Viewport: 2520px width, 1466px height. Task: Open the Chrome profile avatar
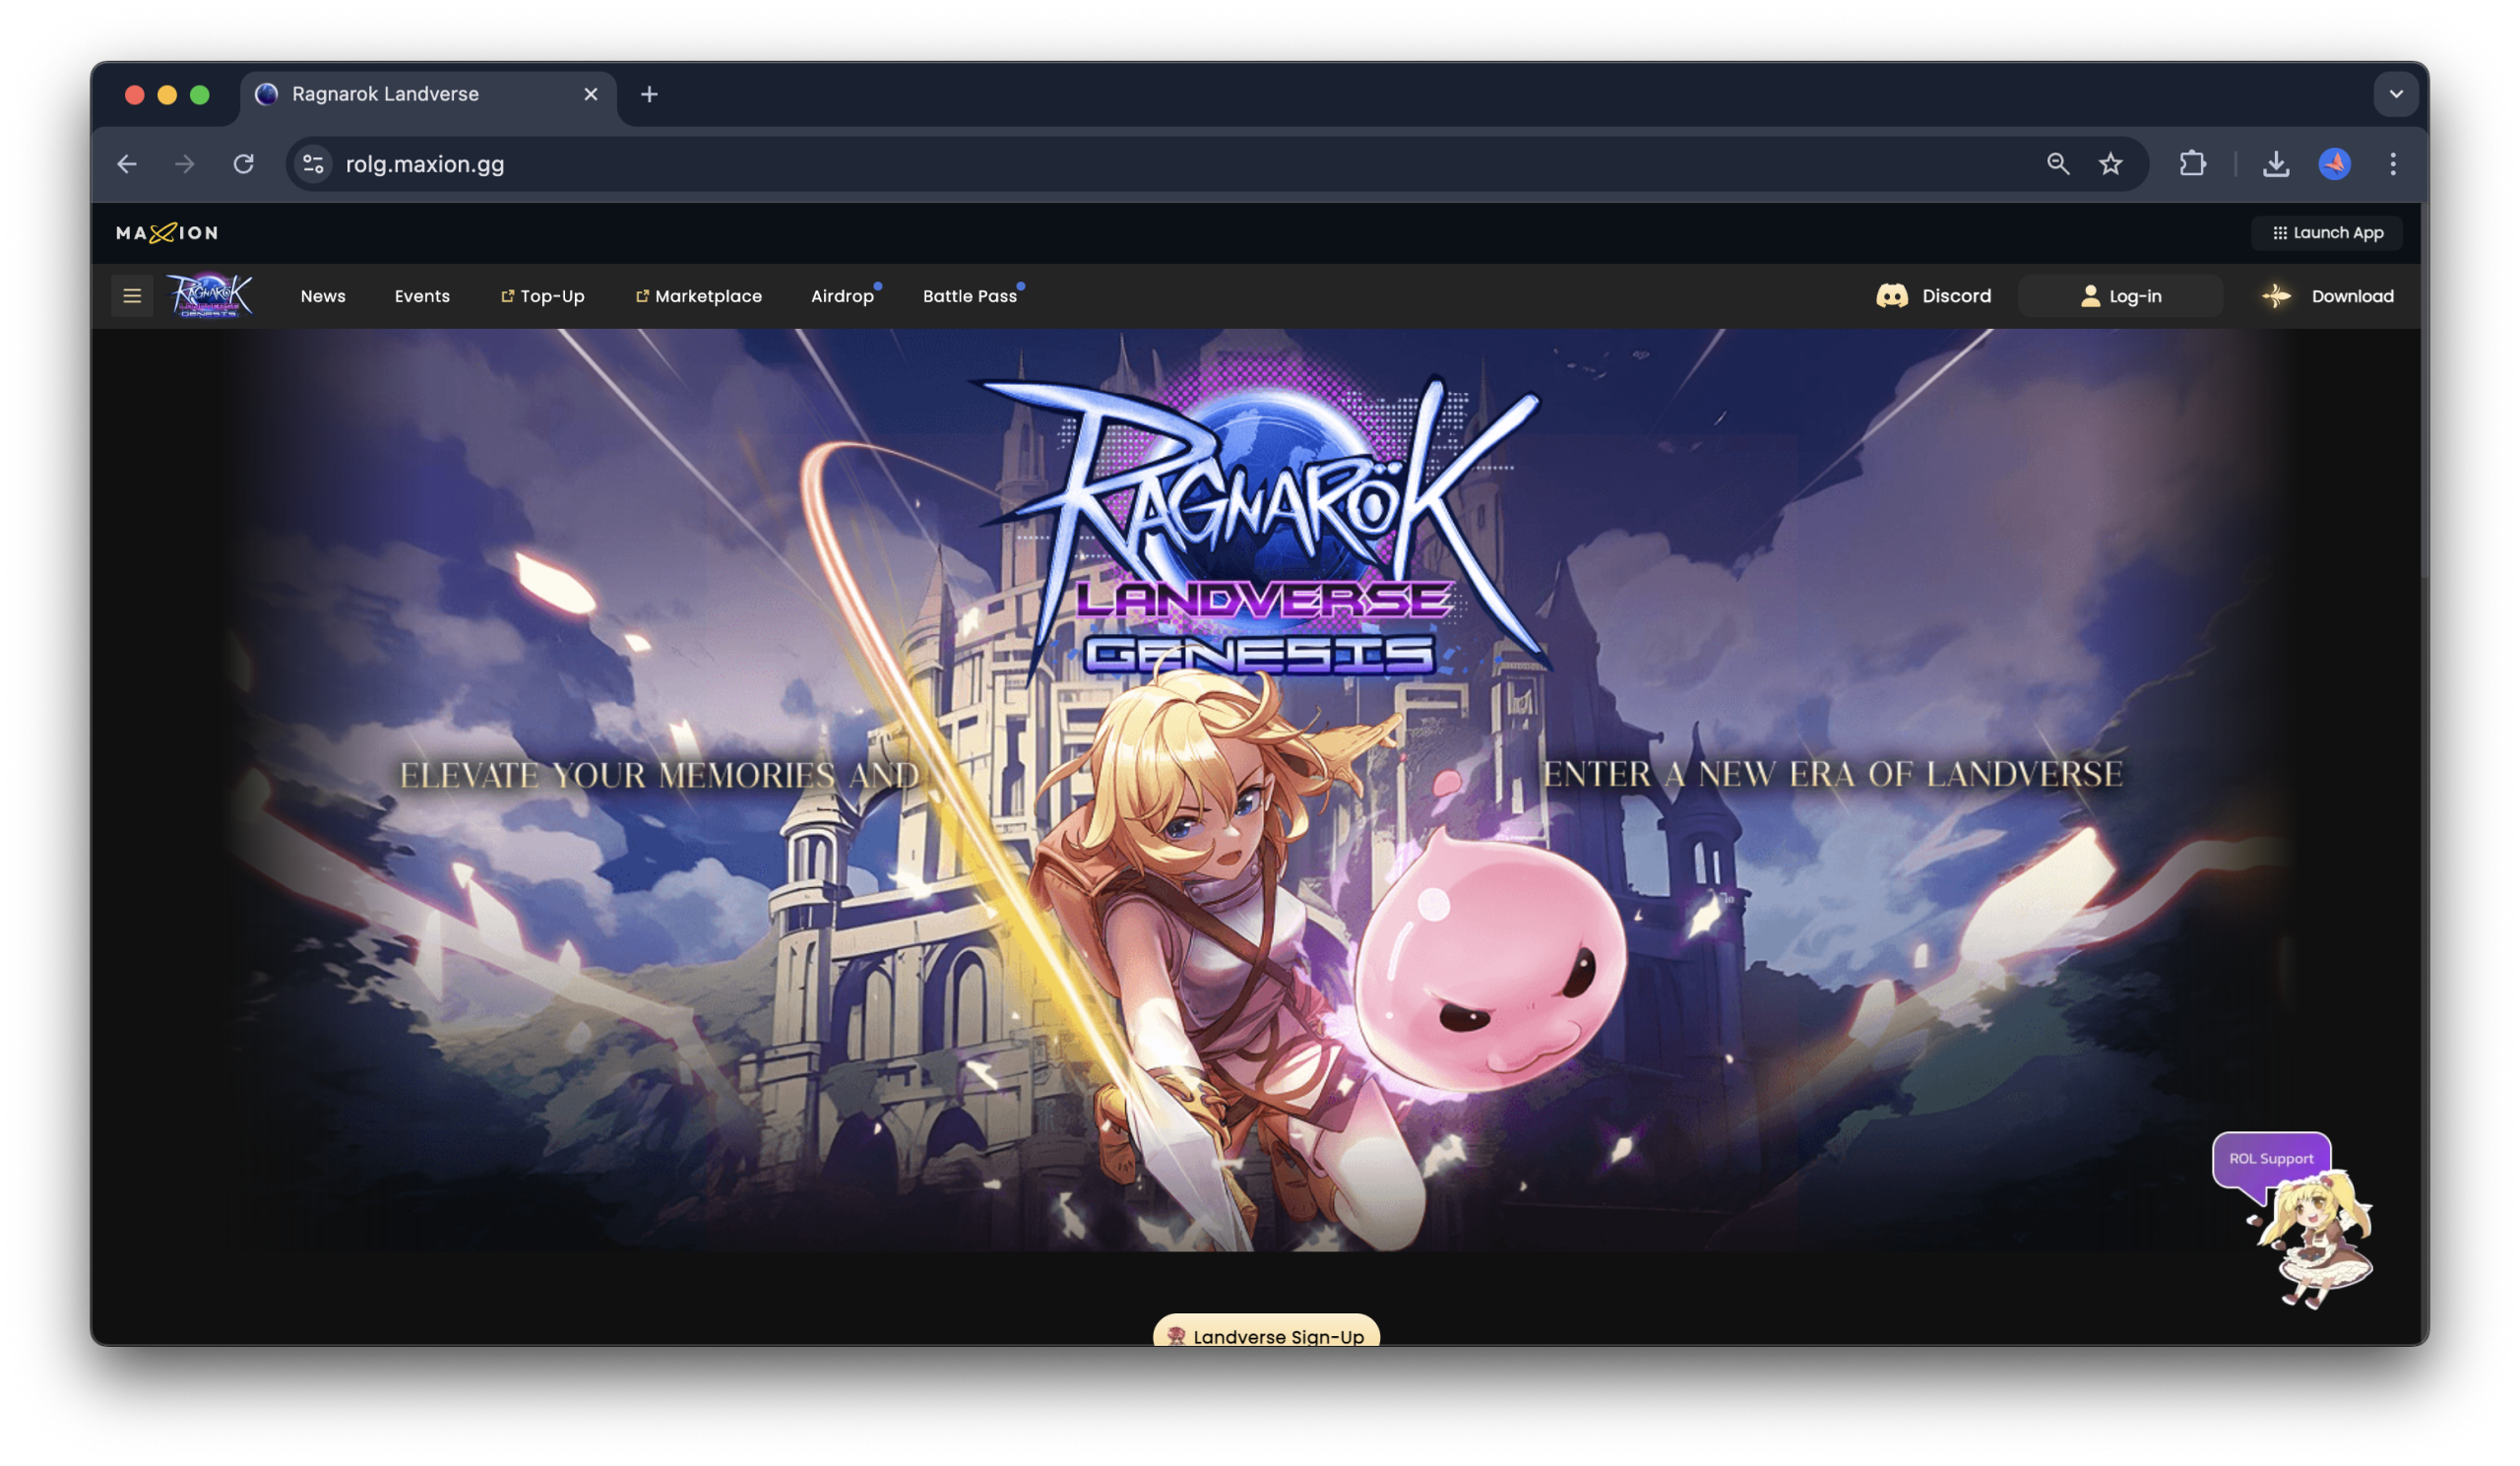pos(2334,164)
